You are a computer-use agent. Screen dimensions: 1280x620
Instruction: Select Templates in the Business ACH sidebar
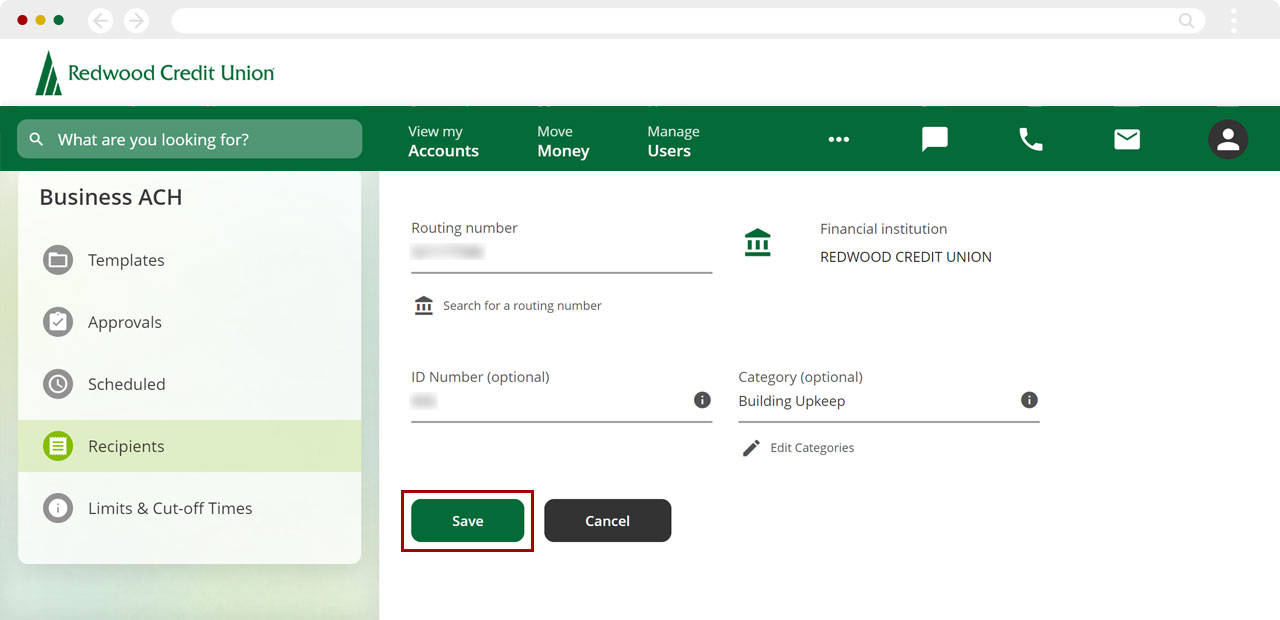(189, 260)
